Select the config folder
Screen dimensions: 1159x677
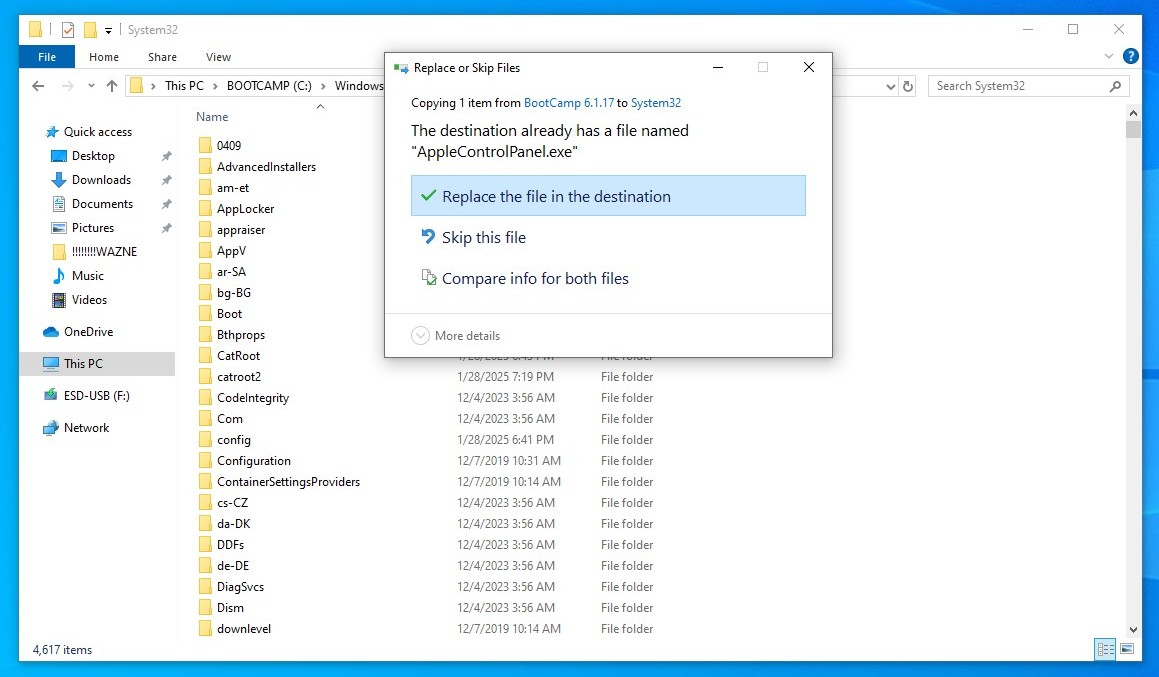[234, 440]
